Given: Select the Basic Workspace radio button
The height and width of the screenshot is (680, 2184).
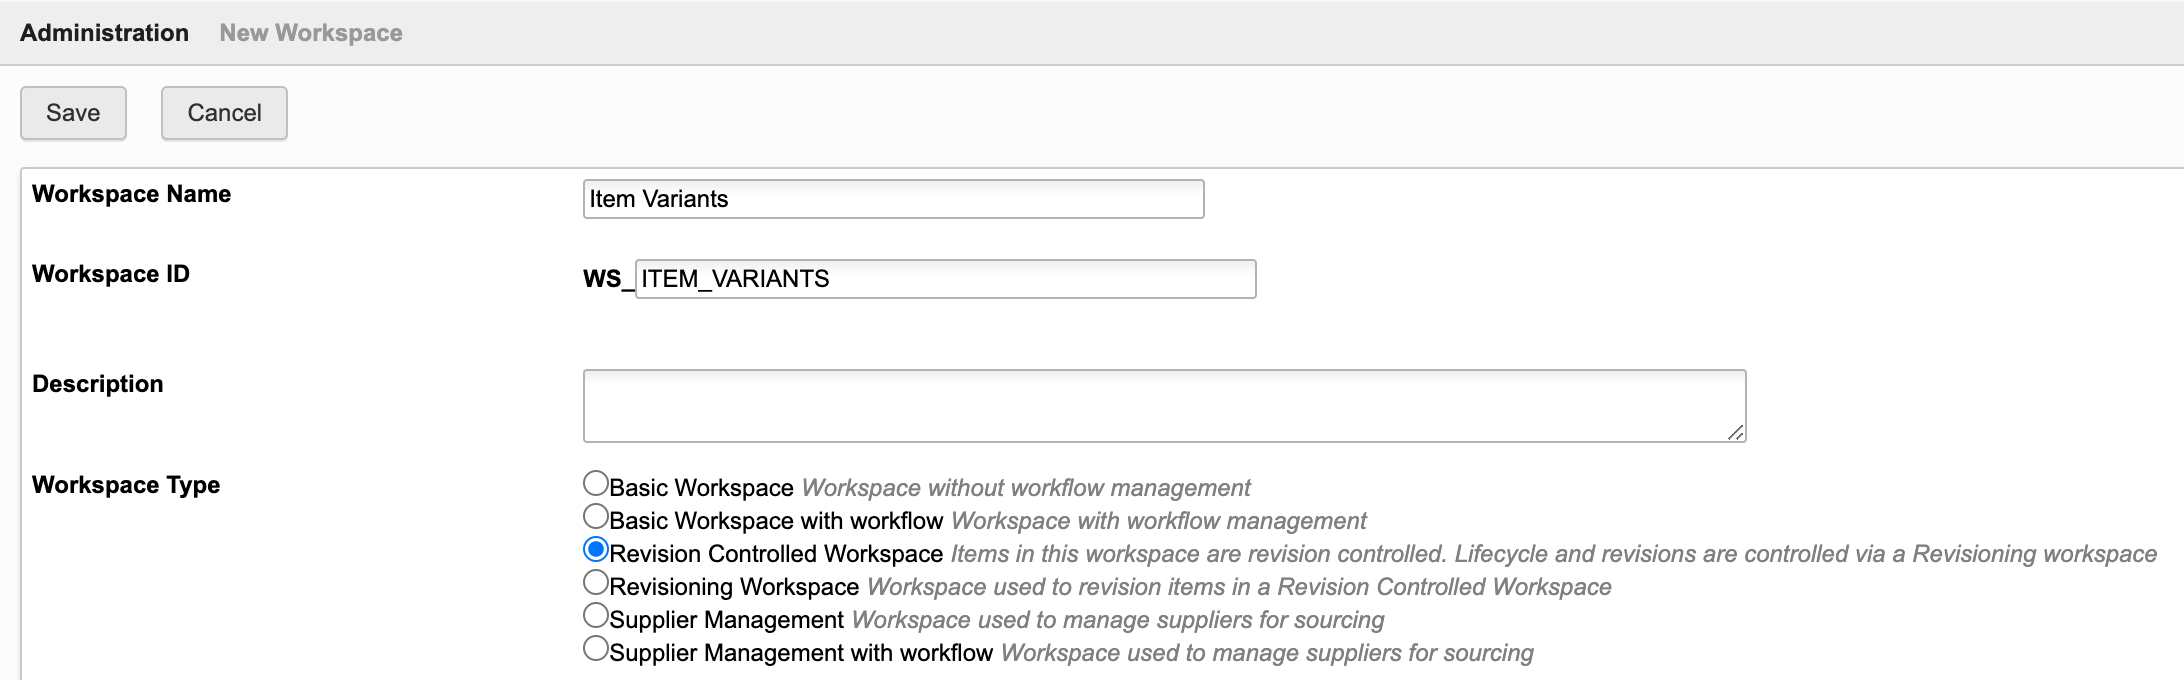Looking at the screenshot, I should pyautogui.click(x=596, y=484).
